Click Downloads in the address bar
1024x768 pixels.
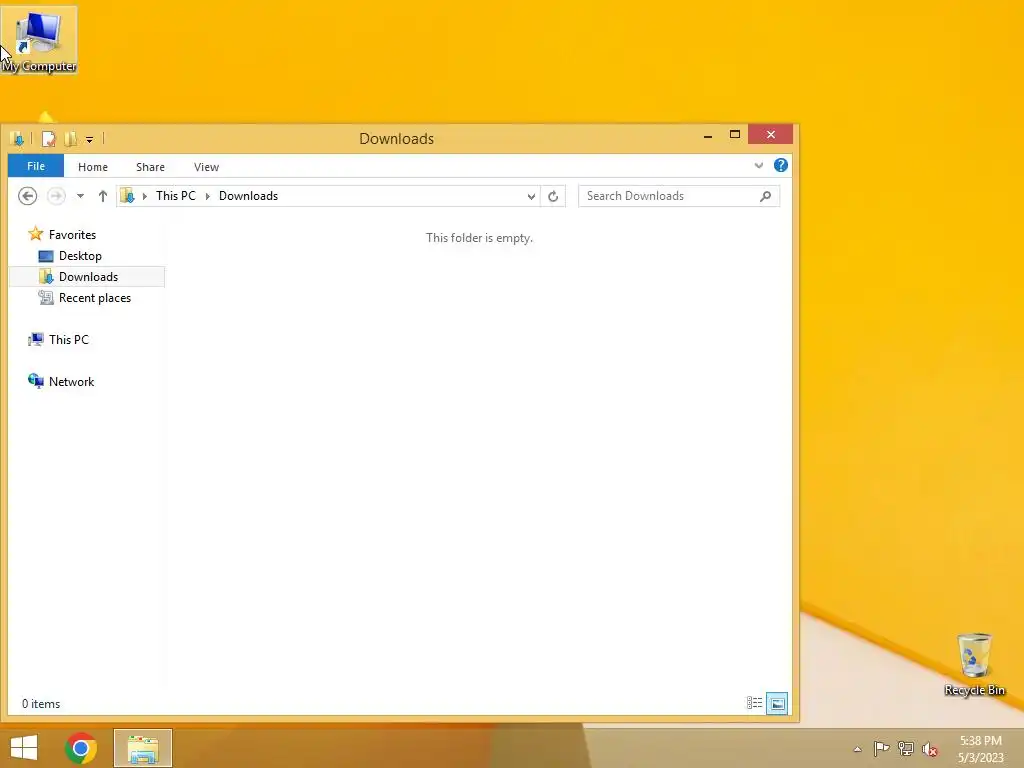click(x=248, y=196)
